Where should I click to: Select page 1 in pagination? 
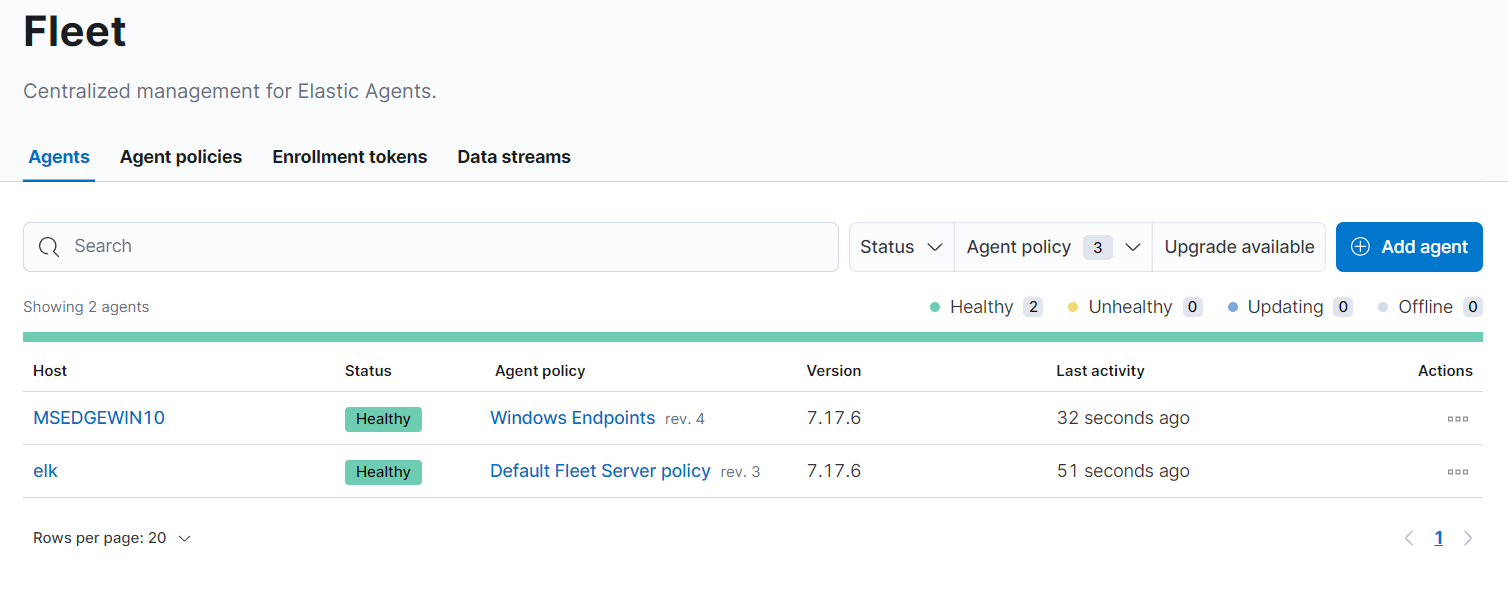point(1439,538)
